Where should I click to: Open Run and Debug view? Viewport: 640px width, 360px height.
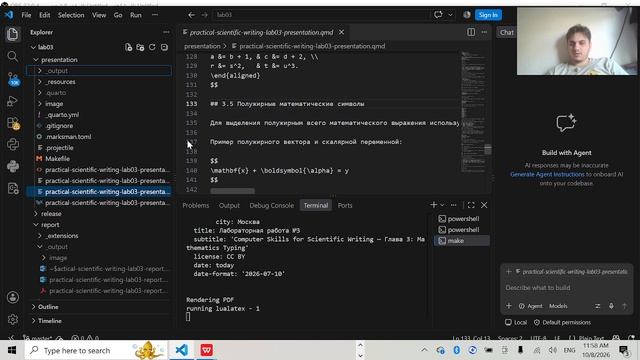click(13, 101)
